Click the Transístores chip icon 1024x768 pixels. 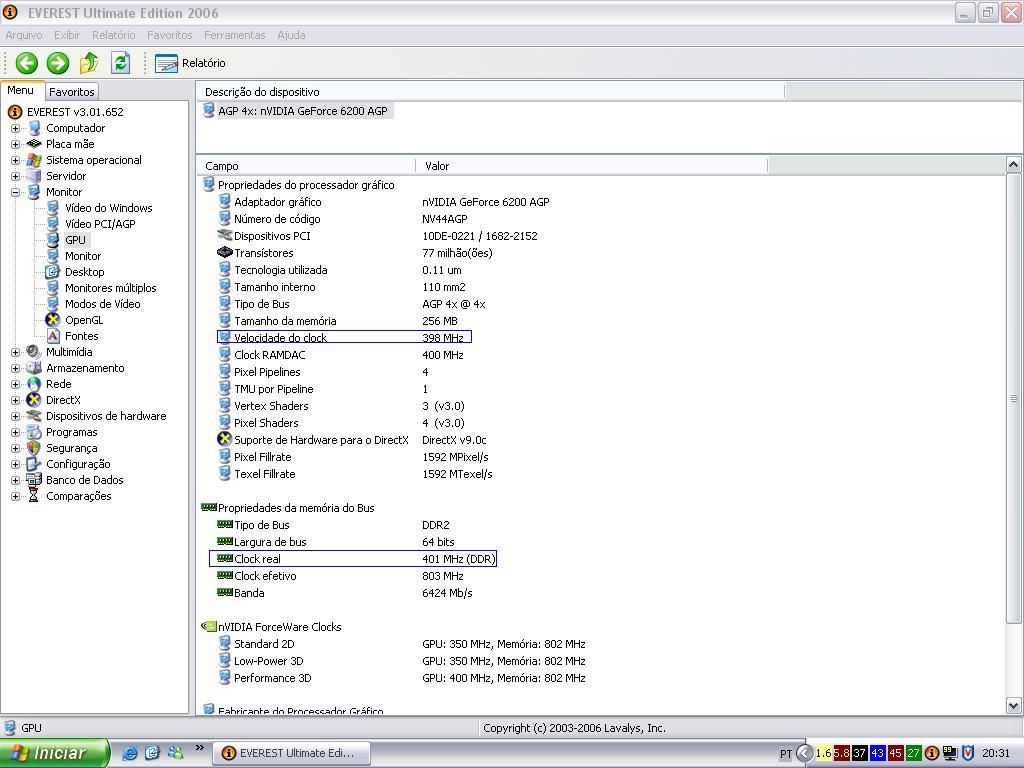coord(225,252)
